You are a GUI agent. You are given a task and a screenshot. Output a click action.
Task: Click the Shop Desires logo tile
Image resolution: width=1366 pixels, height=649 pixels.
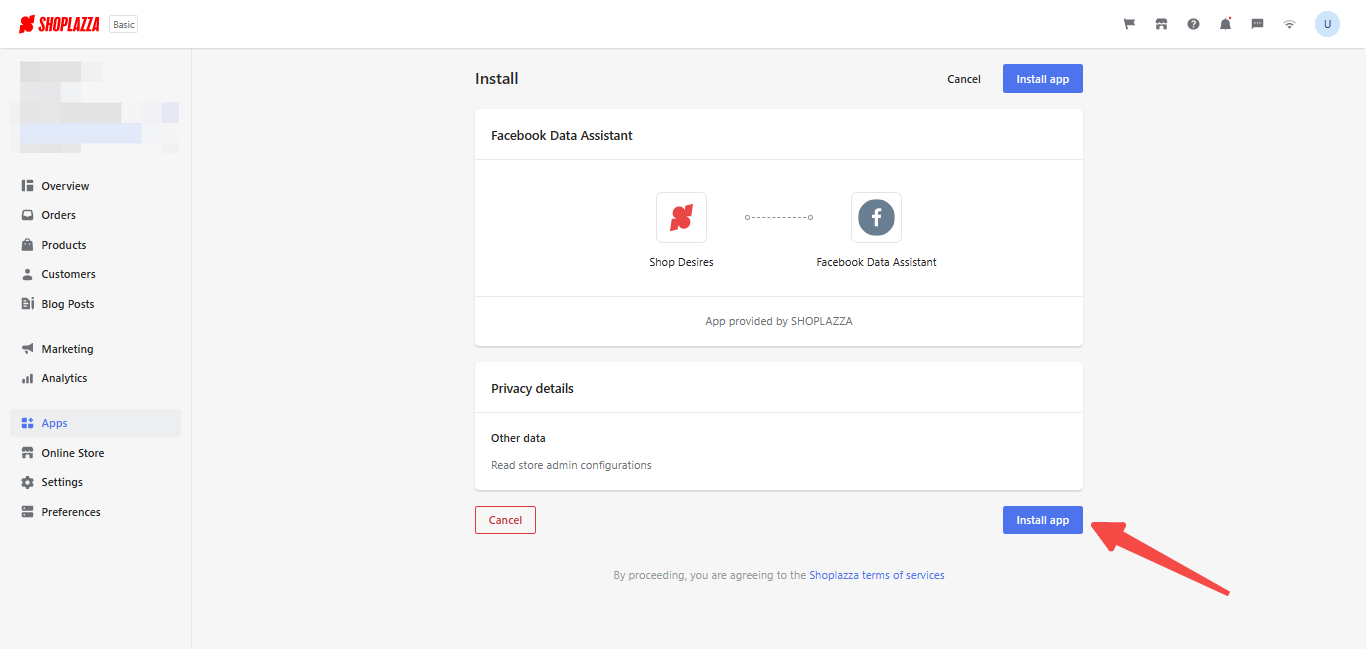click(681, 217)
